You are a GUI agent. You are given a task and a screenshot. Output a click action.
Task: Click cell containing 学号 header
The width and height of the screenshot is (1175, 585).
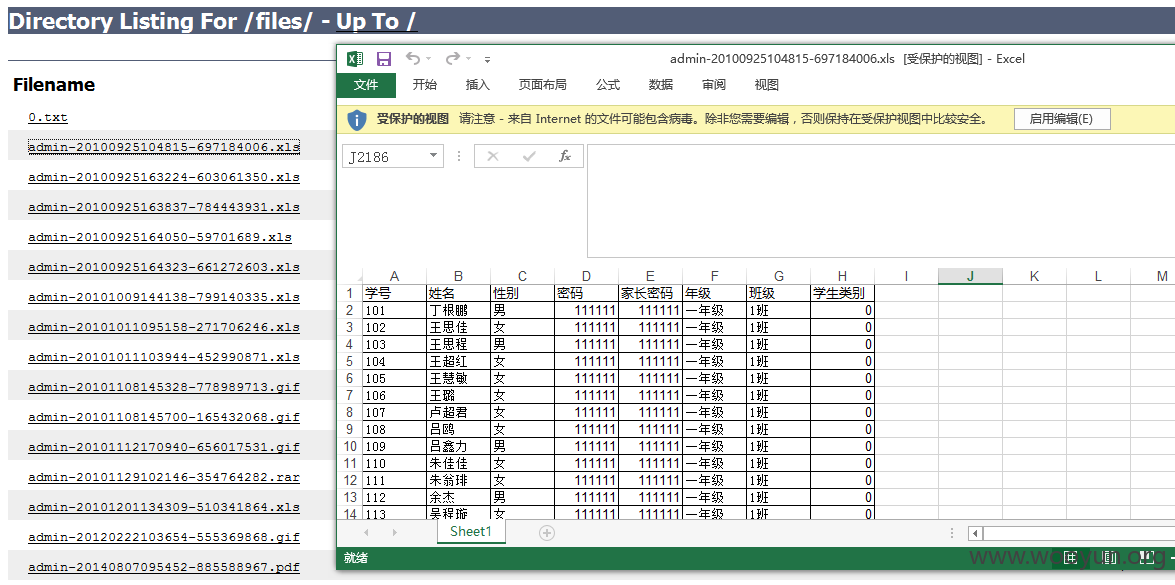click(395, 293)
